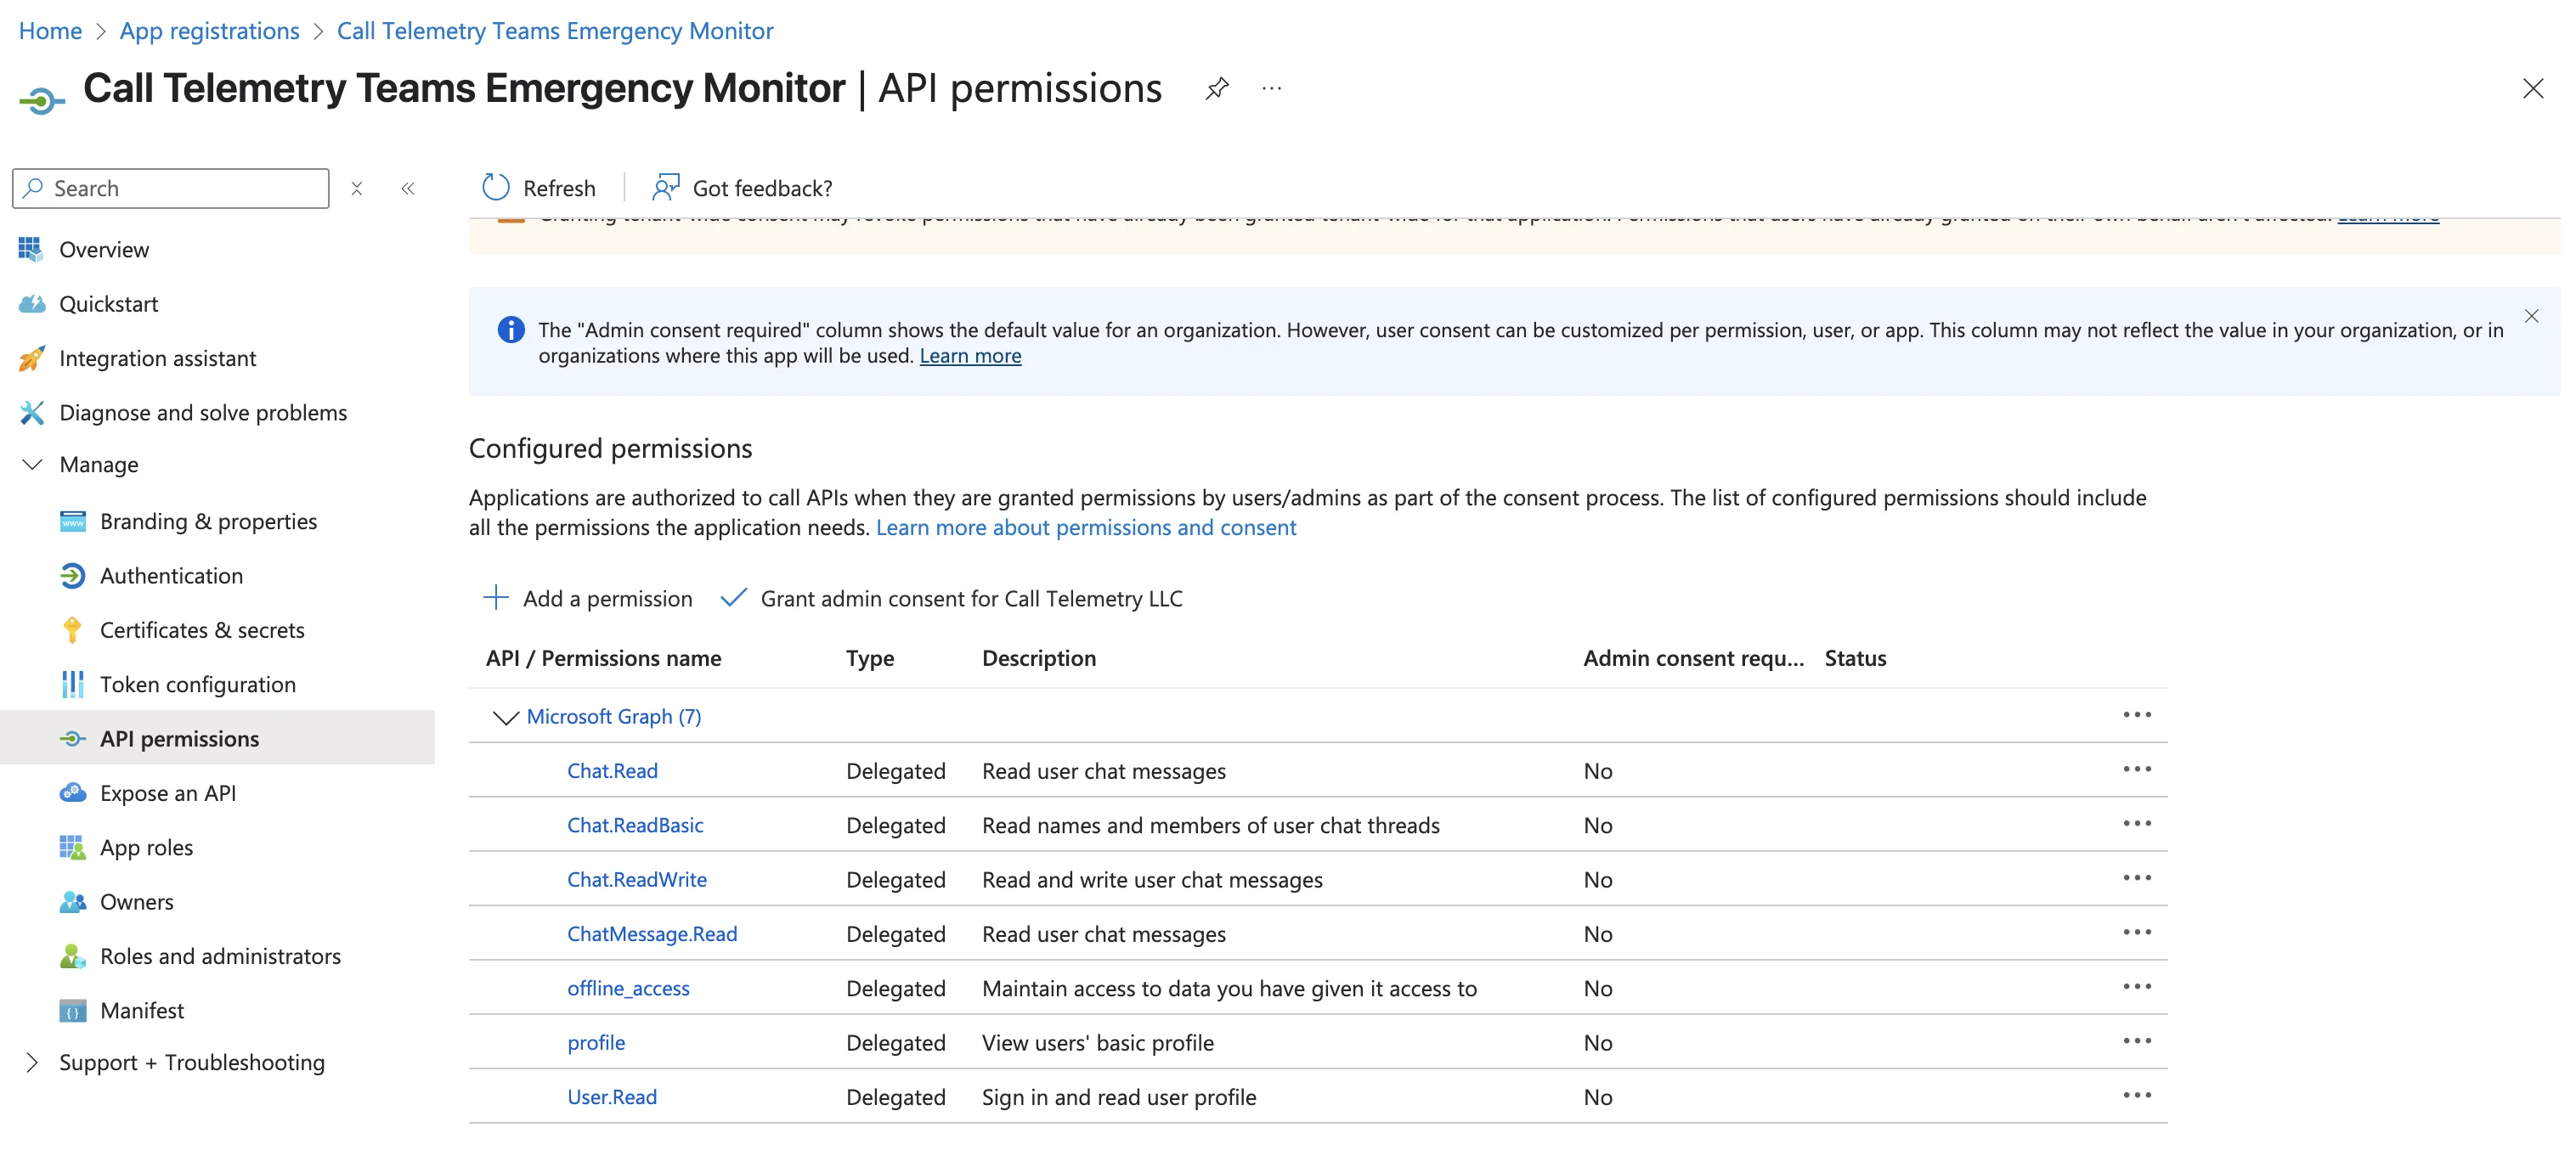Click the Refresh icon in the toolbar

click(496, 187)
